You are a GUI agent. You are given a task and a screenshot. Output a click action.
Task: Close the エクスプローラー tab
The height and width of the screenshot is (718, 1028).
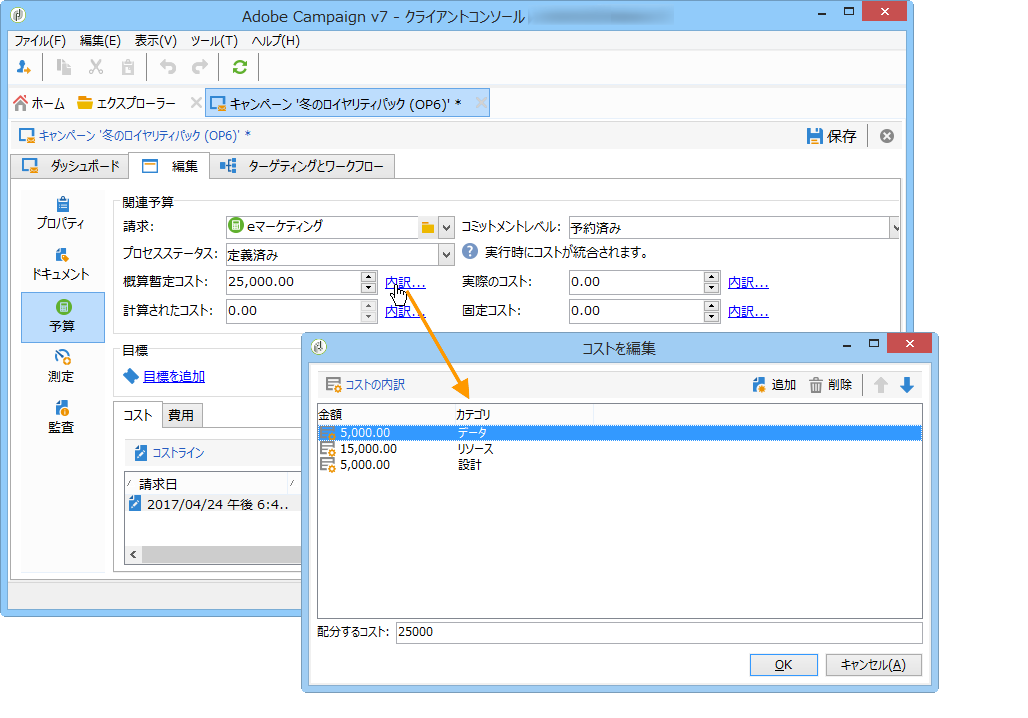coord(195,103)
